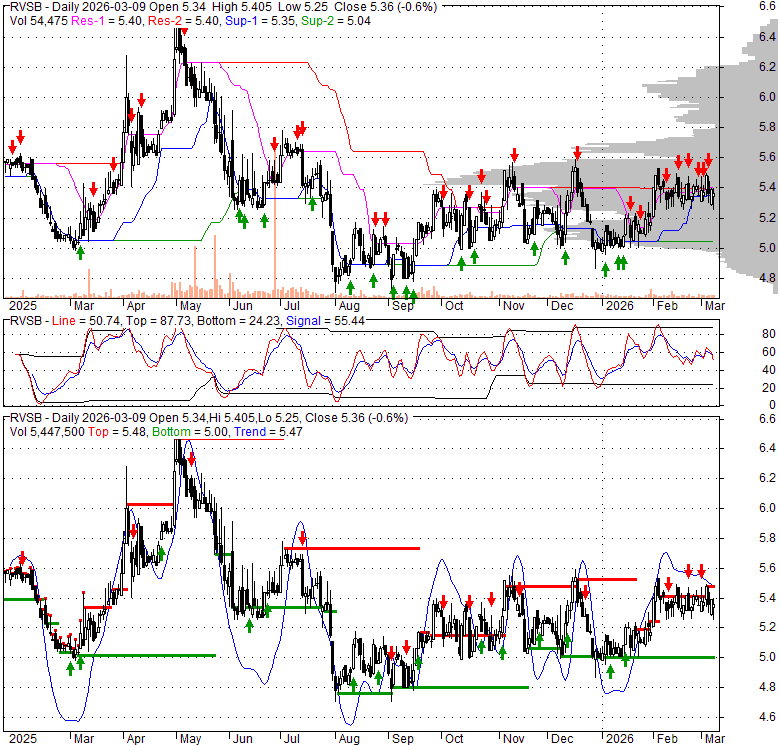Click 'Nov' on the top chart's time axis
Image resolution: width=780 pixels, height=745 pixels.
[513, 305]
